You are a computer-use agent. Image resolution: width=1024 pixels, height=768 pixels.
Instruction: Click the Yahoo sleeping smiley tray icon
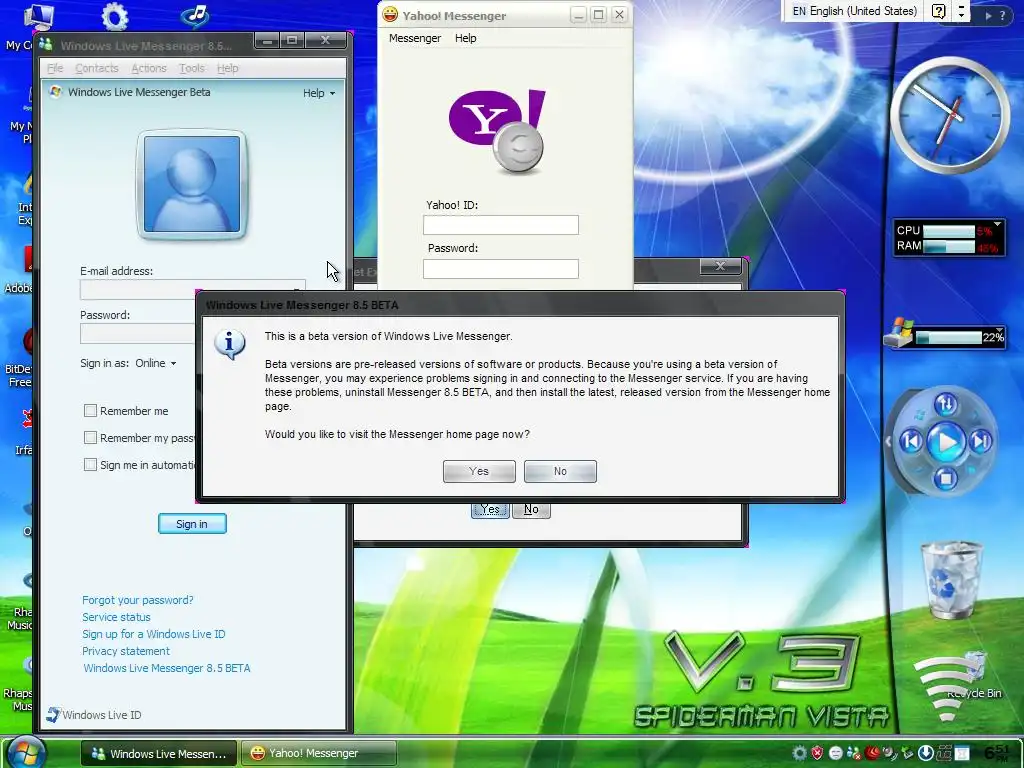tap(835, 753)
